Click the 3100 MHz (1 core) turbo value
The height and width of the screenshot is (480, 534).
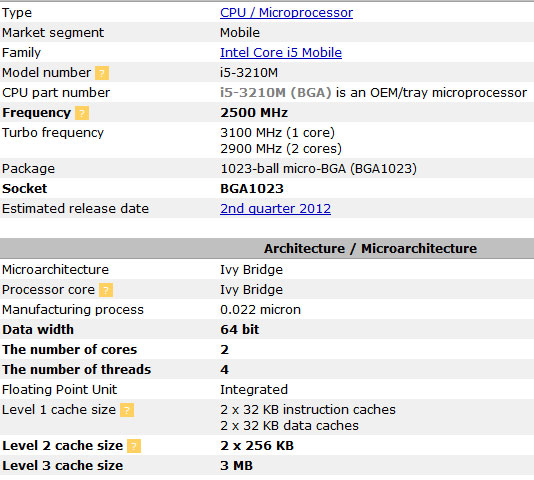pos(278,133)
